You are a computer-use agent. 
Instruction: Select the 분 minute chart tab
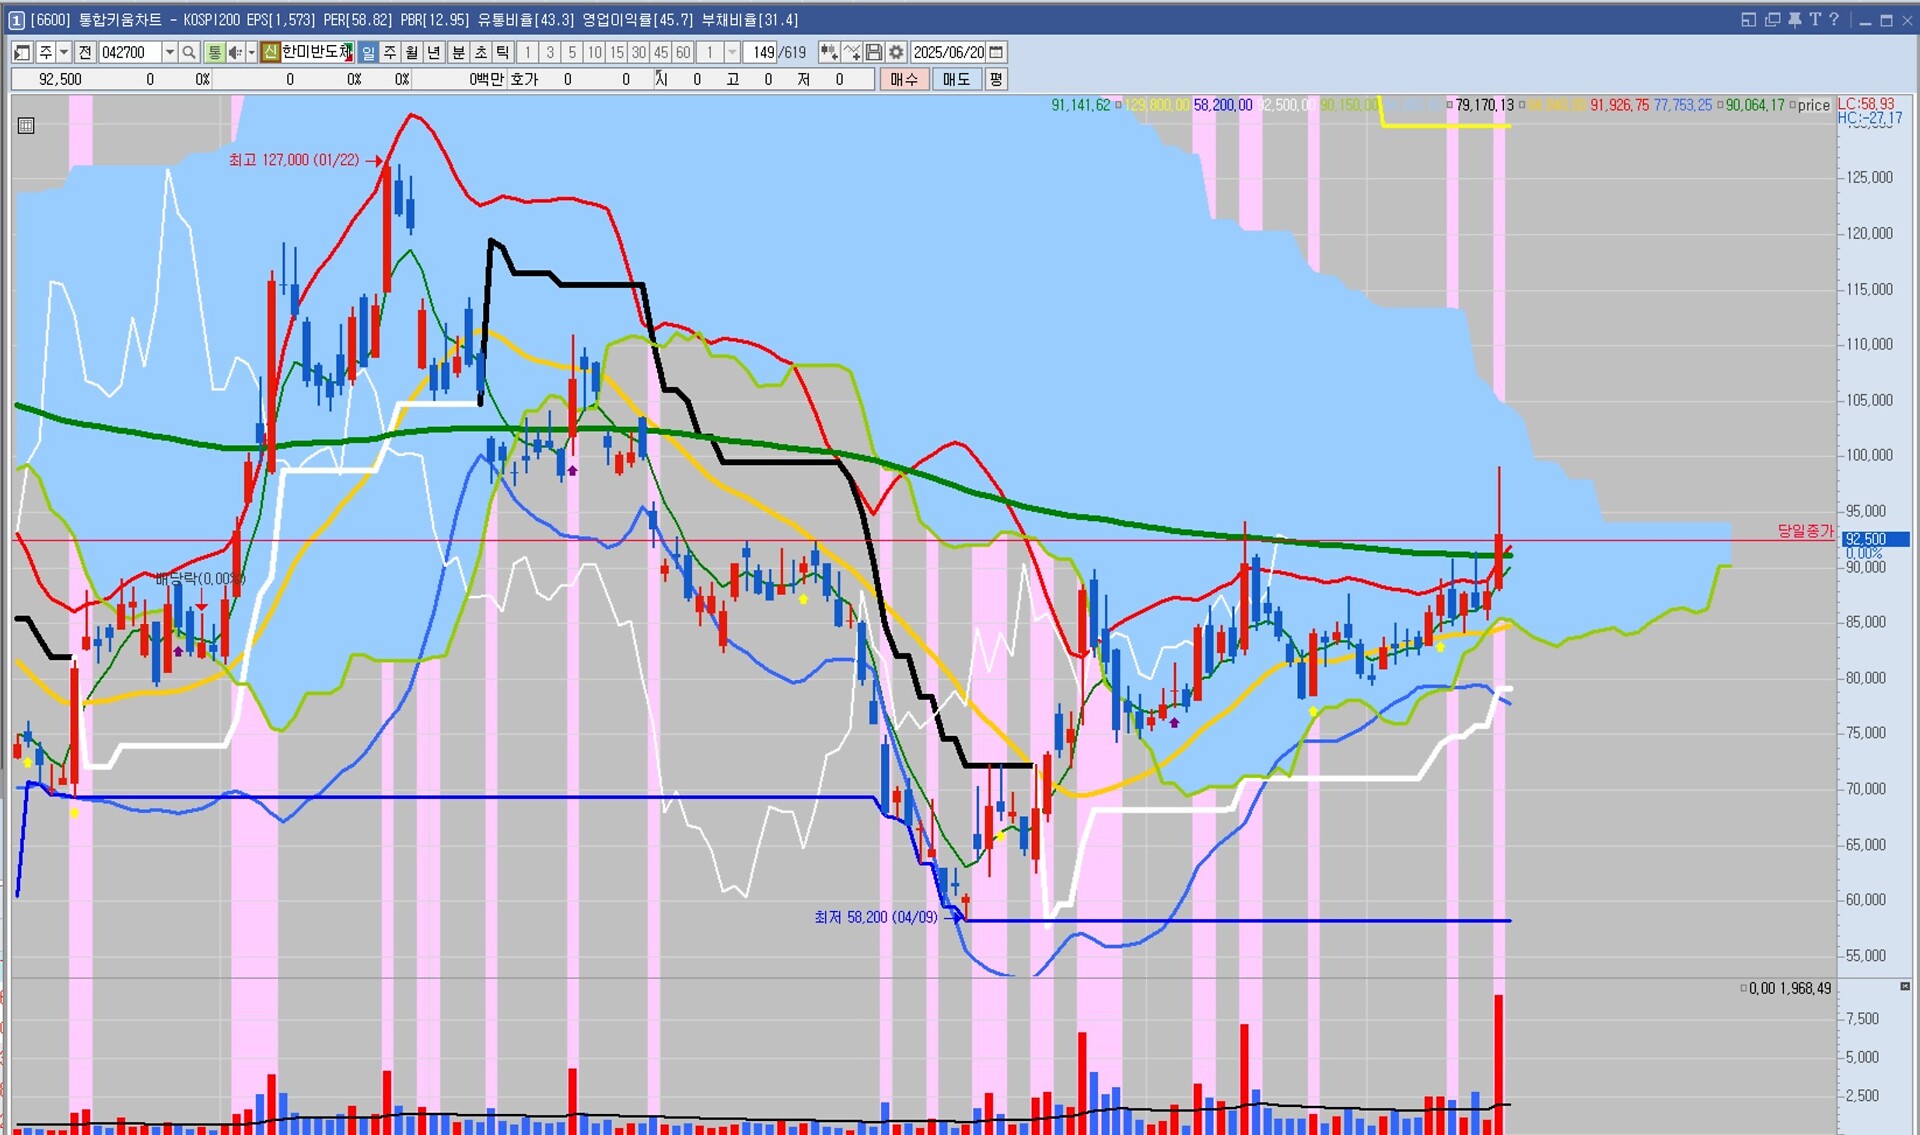point(458,52)
